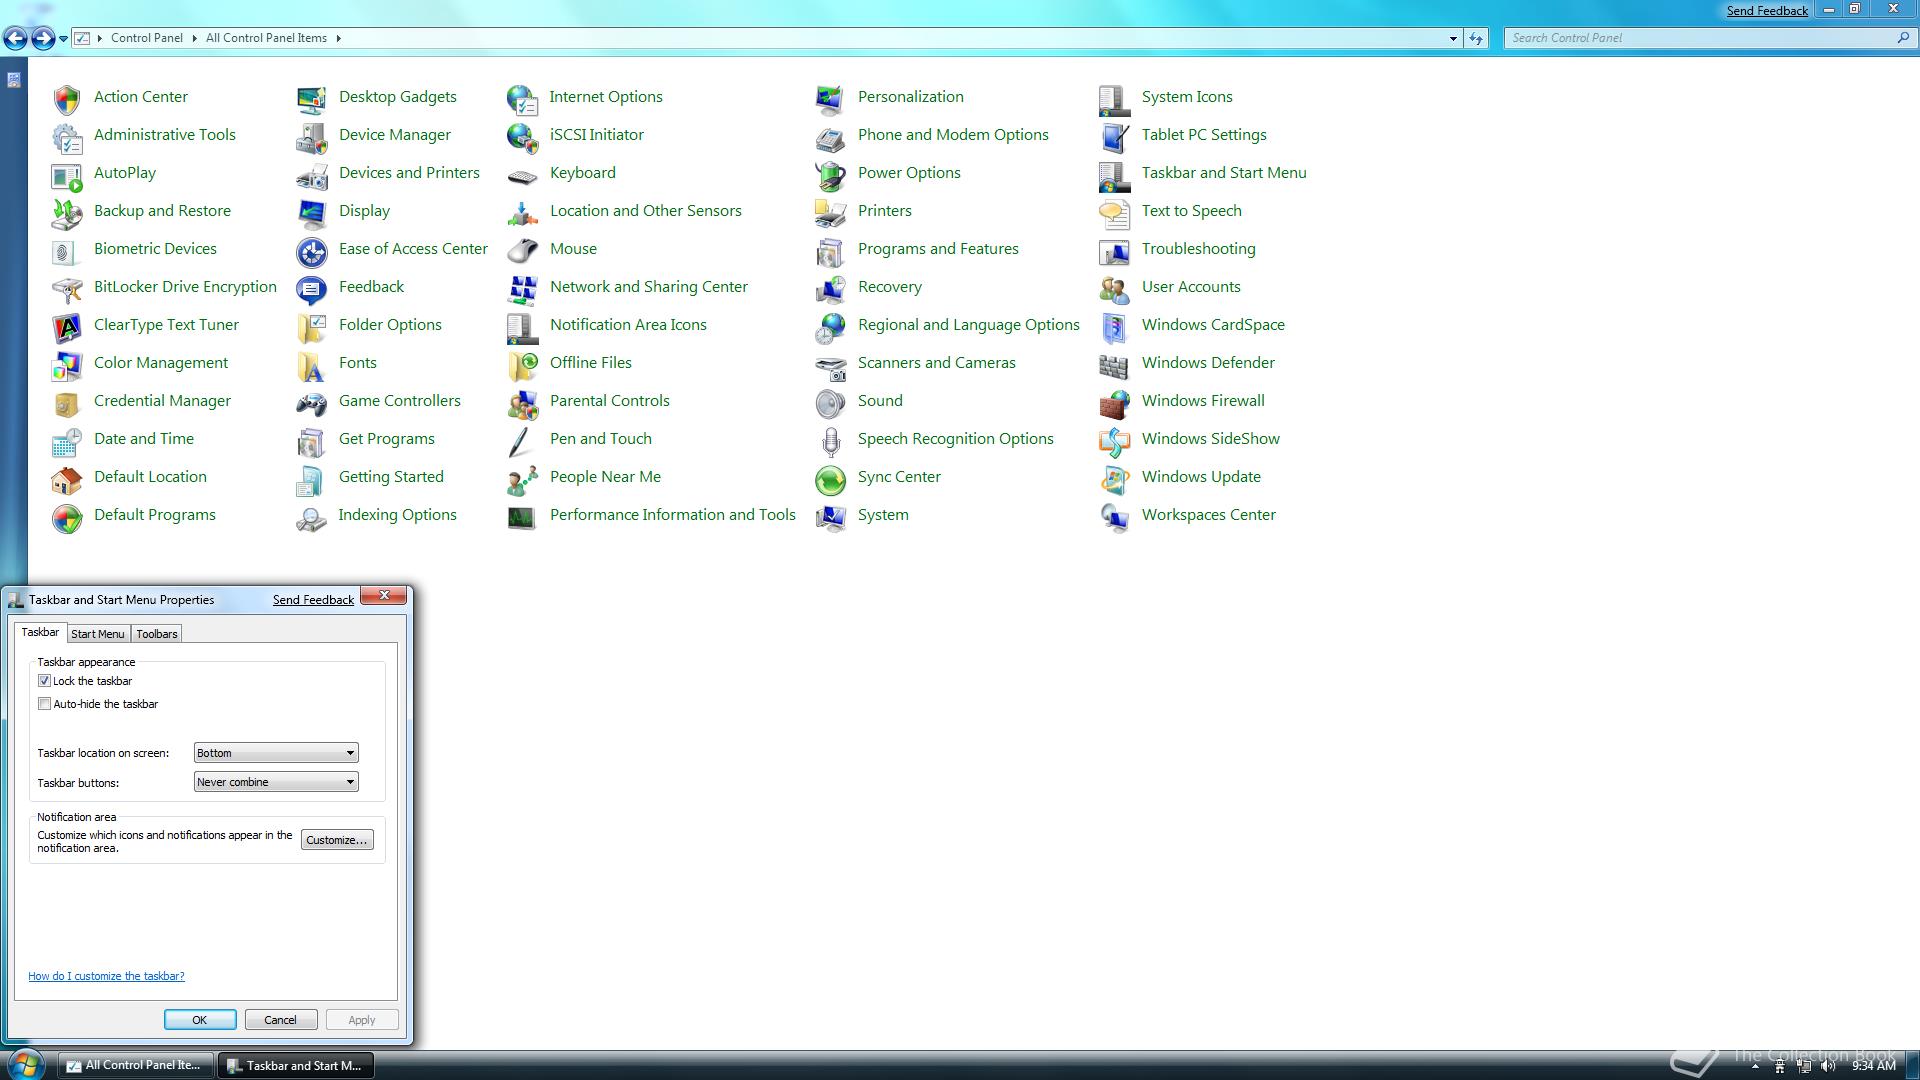Open Troubleshooting link
Screen dimensions: 1920x1080
1199,249
